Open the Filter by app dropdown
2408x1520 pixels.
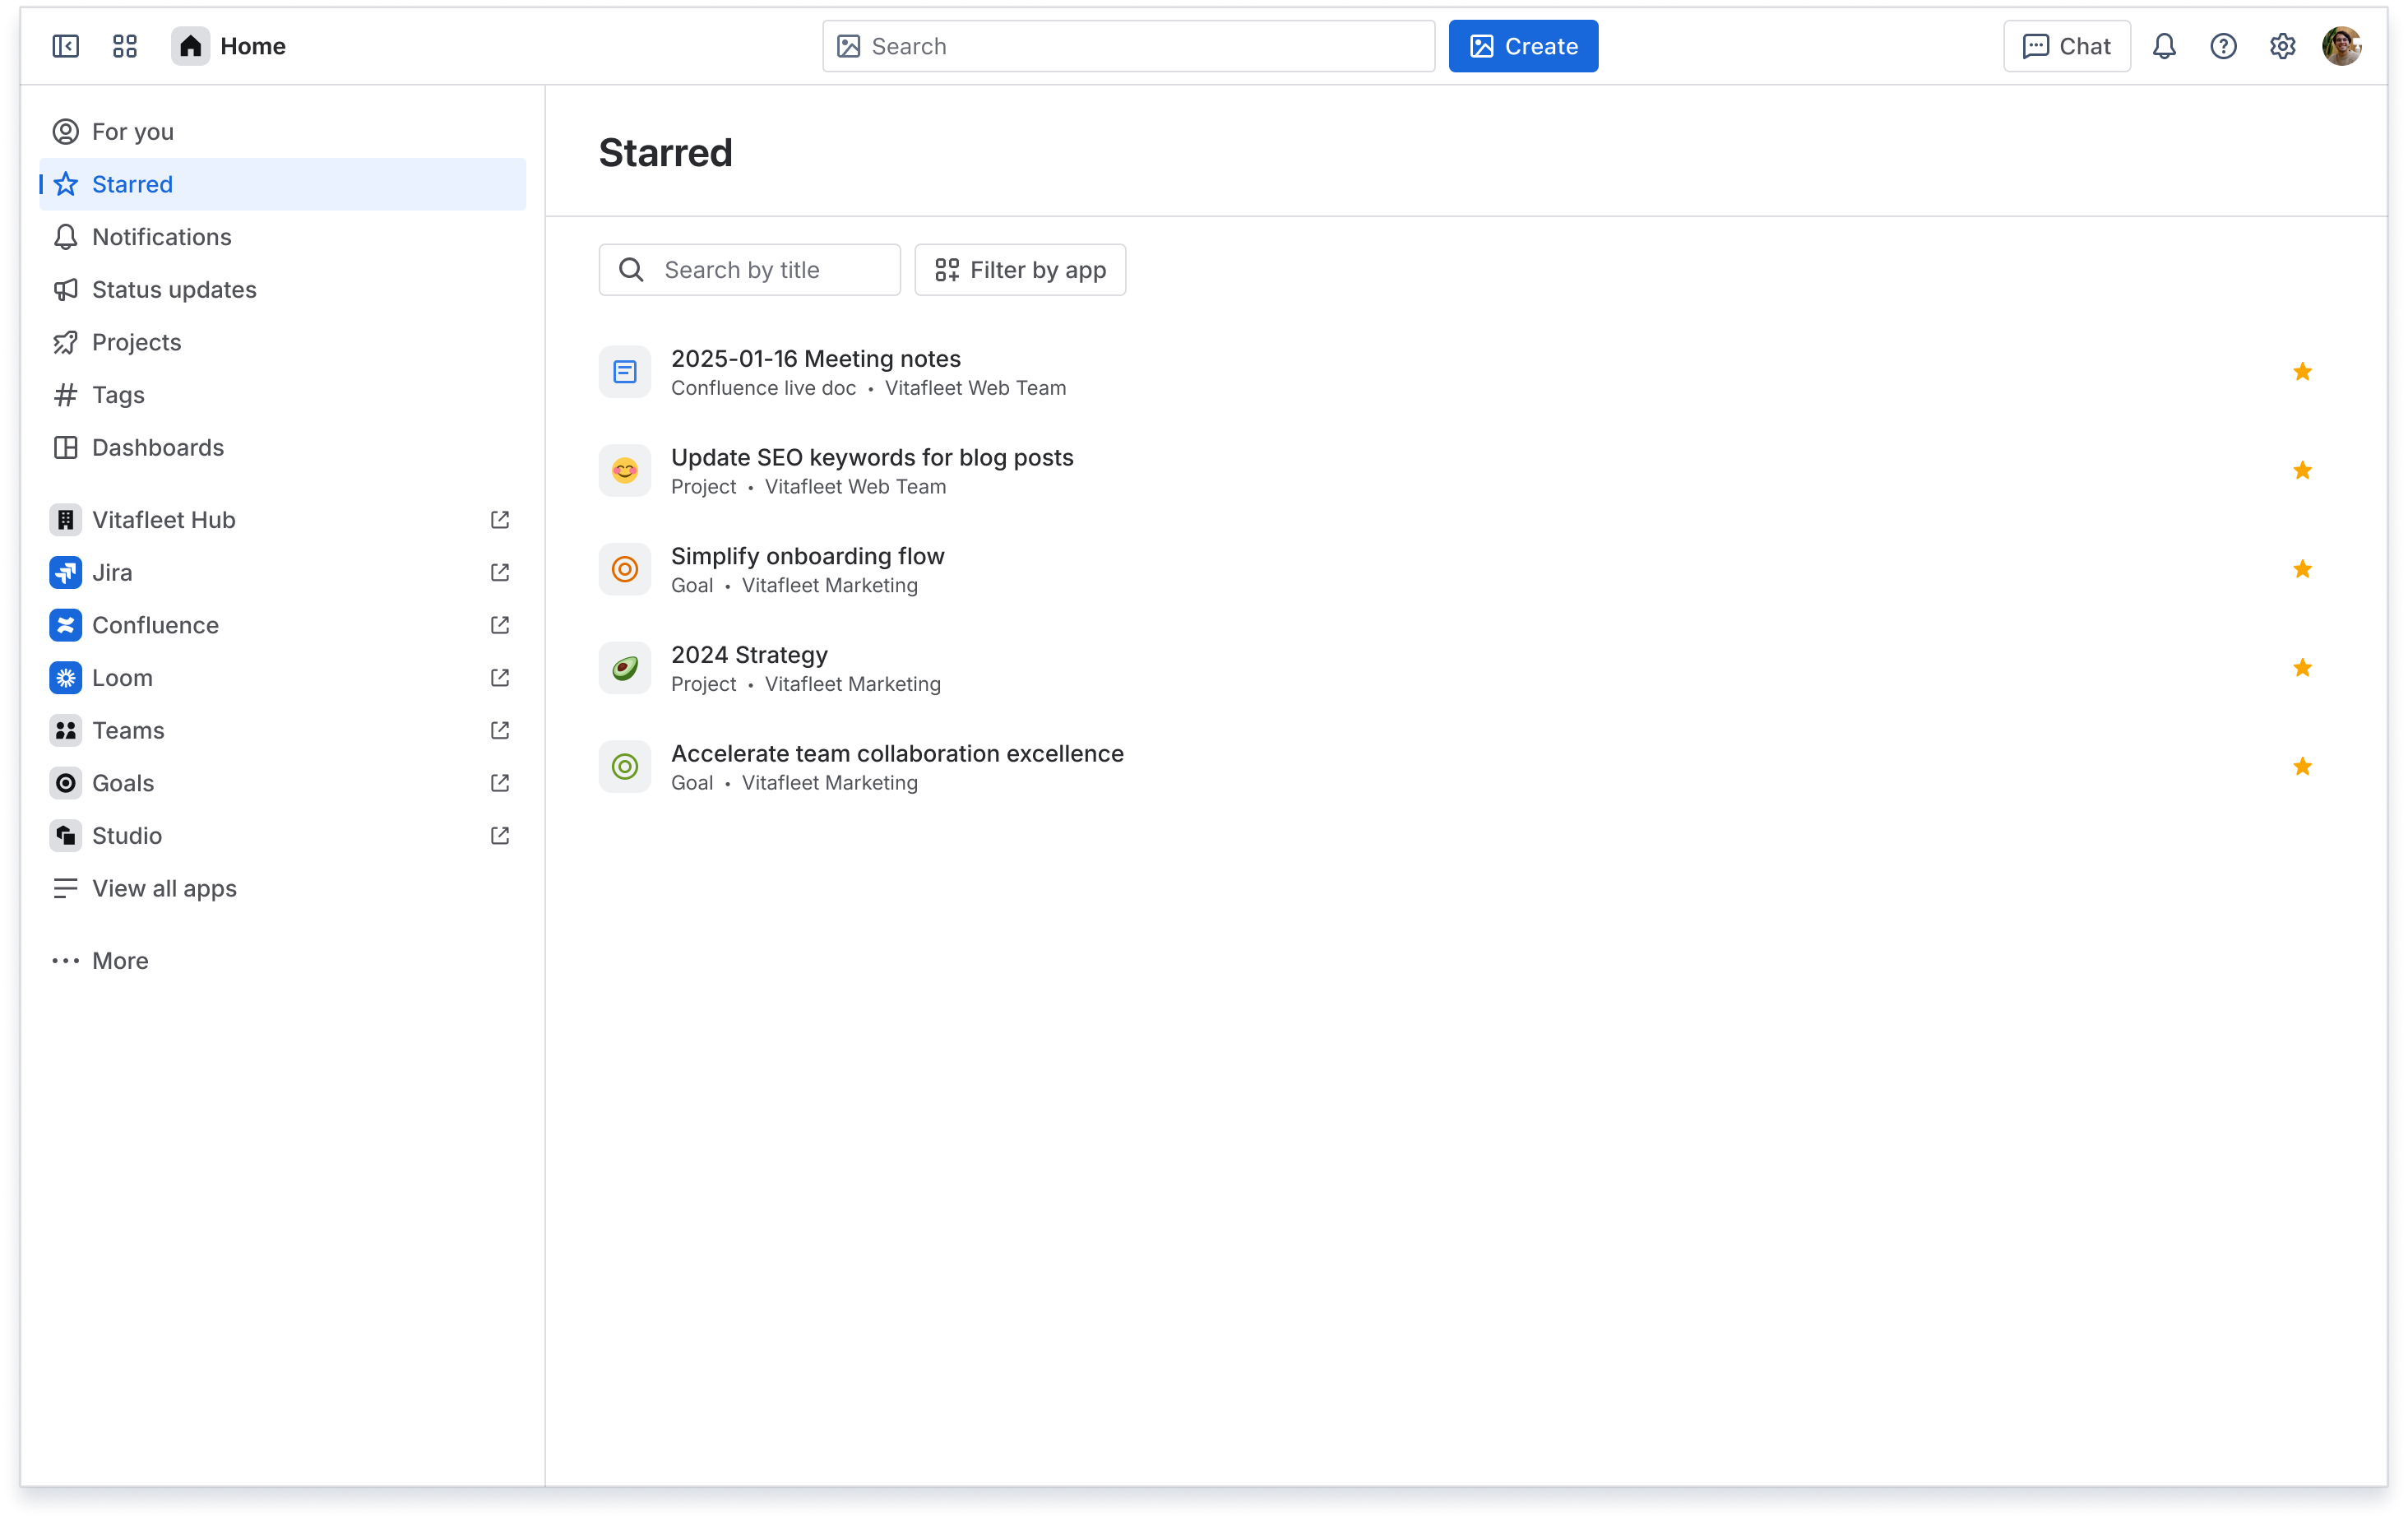tap(1020, 269)
